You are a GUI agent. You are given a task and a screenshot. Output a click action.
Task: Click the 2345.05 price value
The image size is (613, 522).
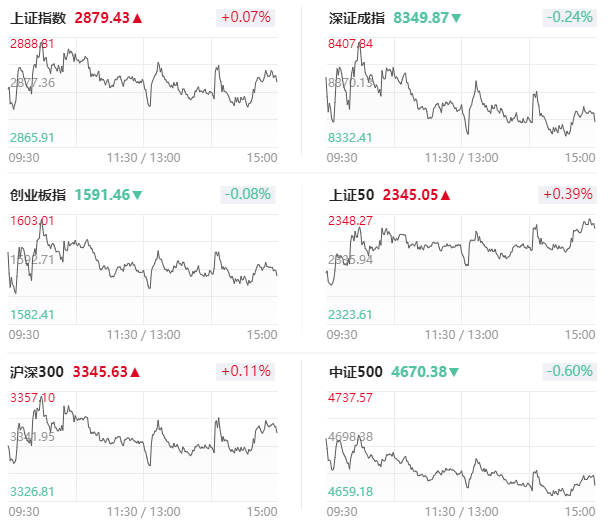click(410, 195)
